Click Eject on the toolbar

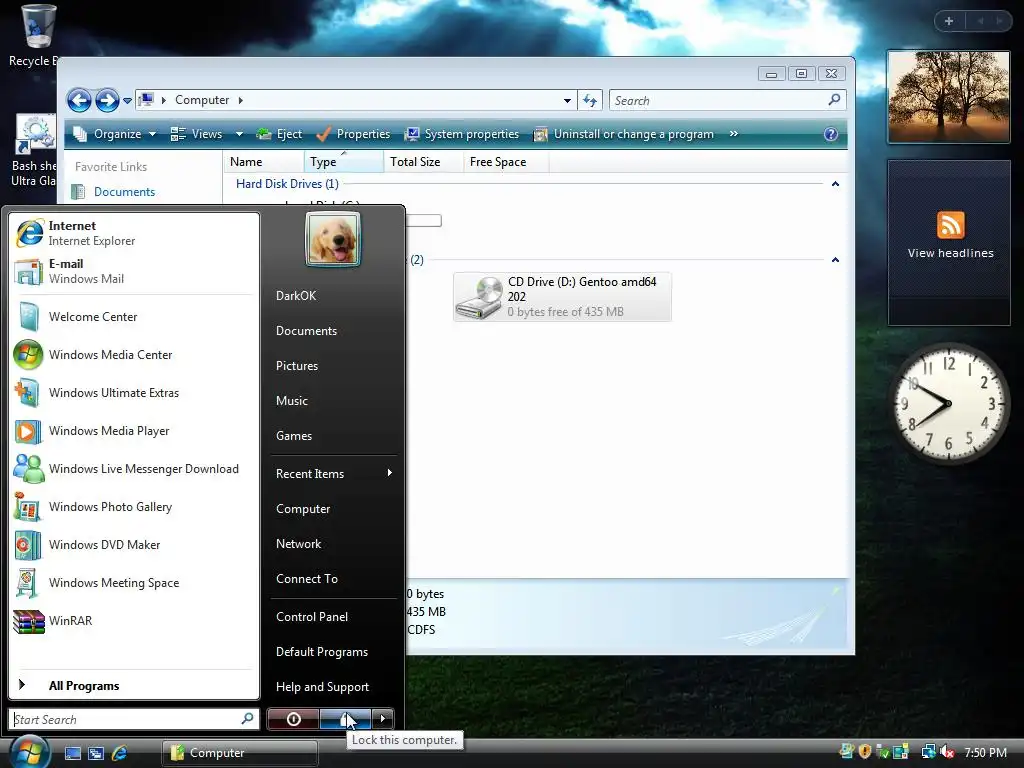[x=280, y=134]
